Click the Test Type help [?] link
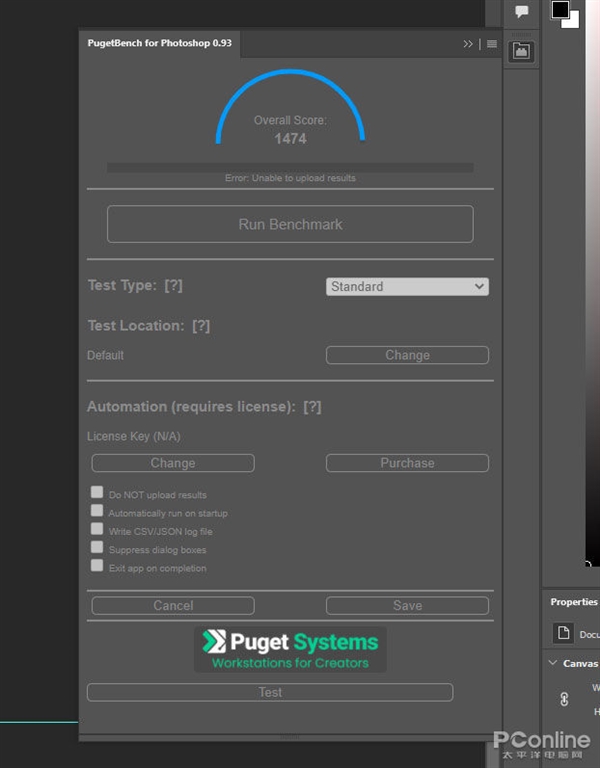 (x=173, y=285)
